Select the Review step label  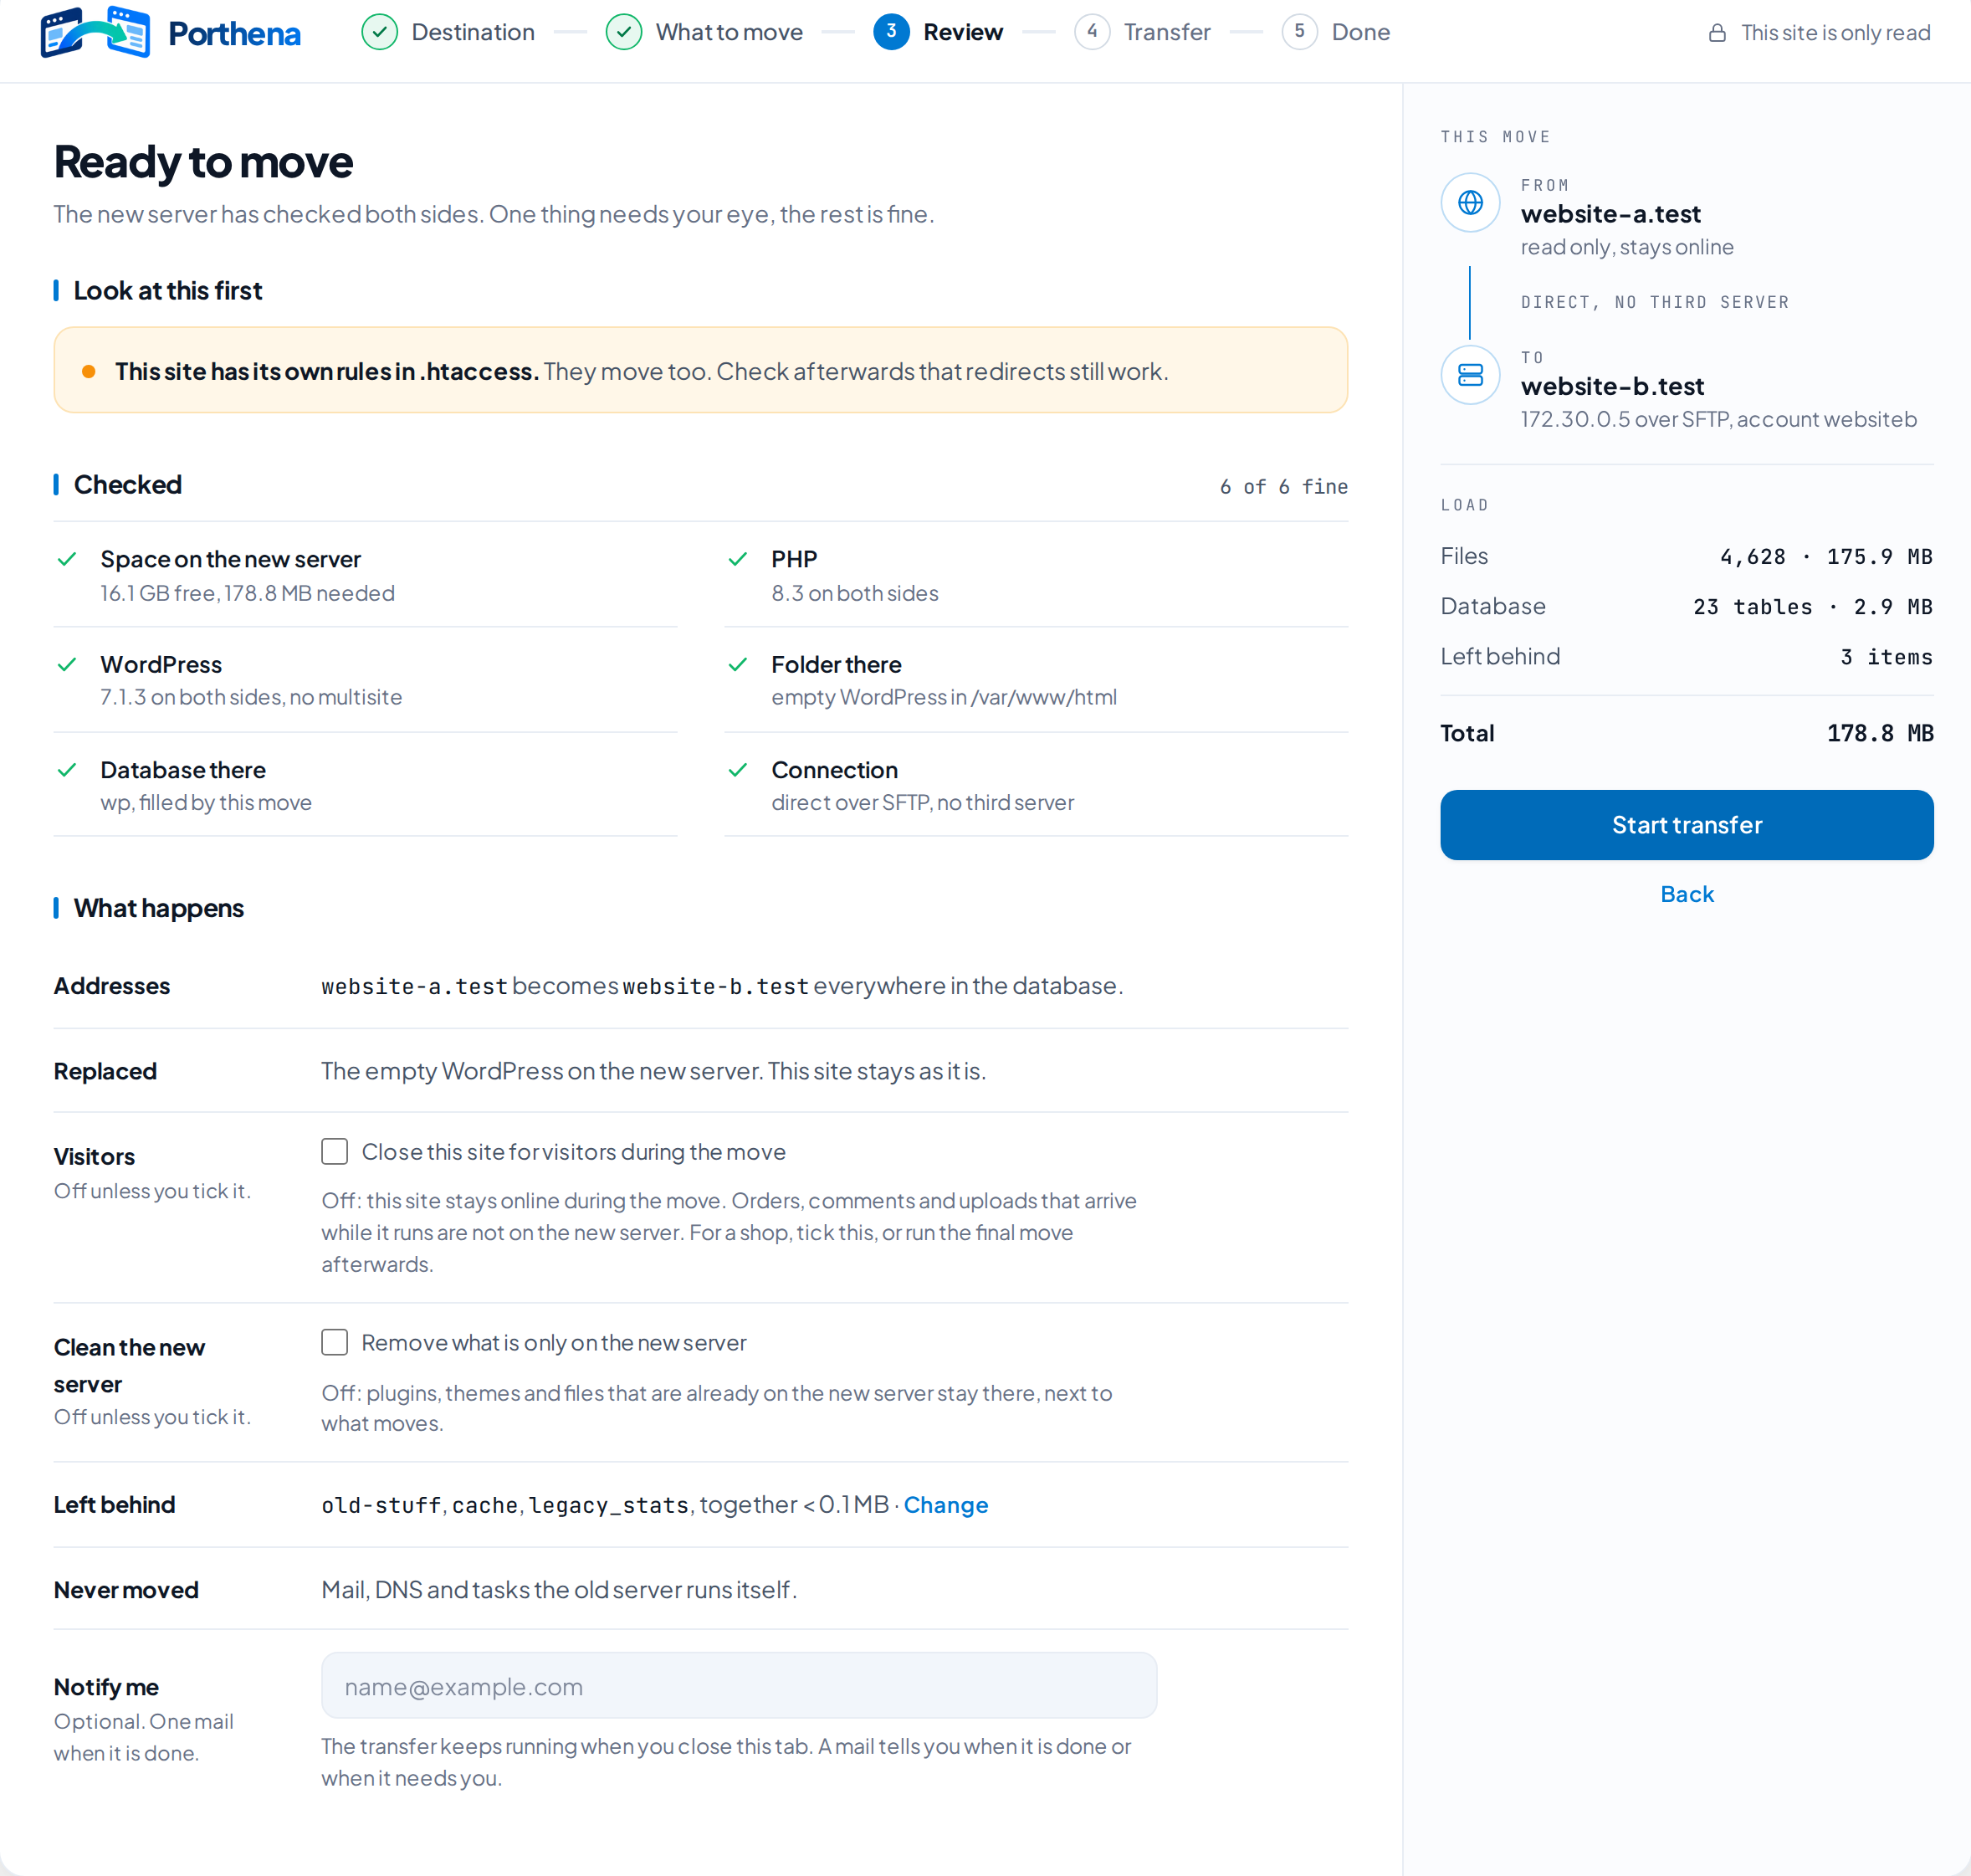click(963, 32)
